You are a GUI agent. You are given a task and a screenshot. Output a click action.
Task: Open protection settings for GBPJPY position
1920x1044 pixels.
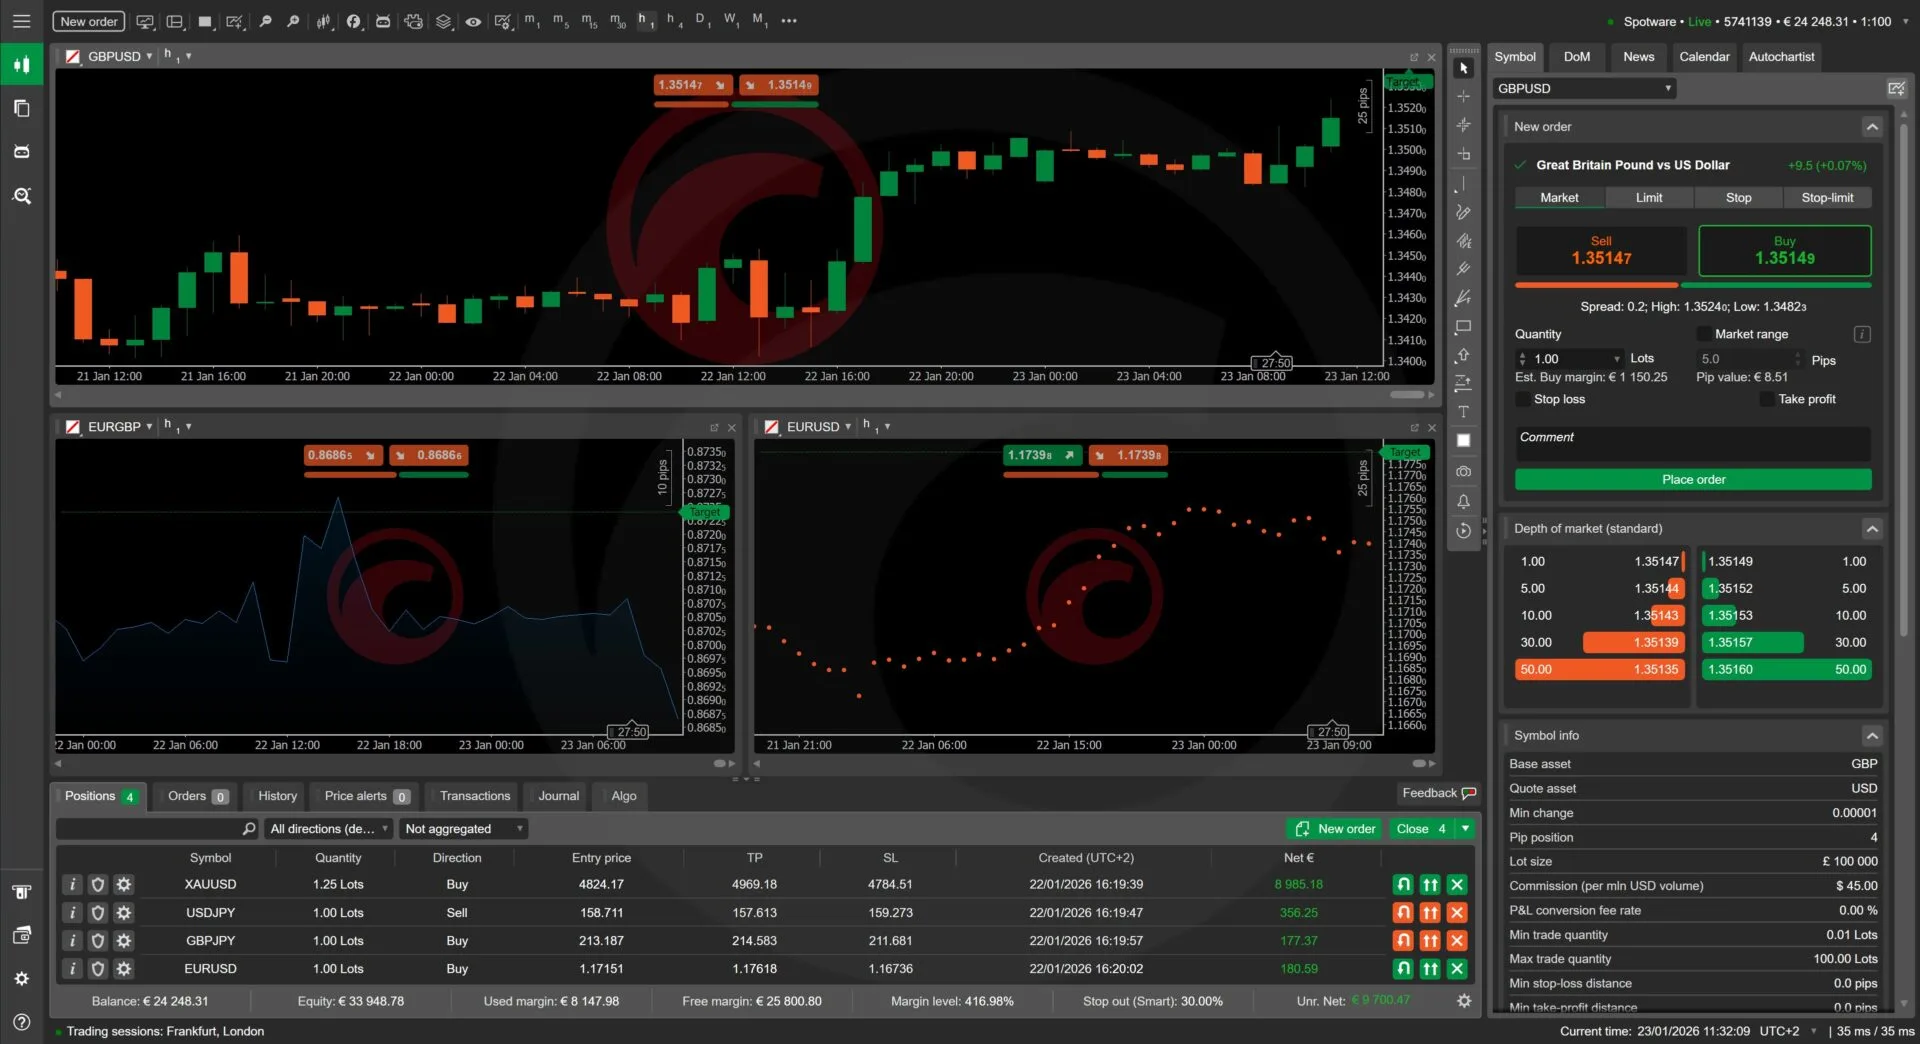click(x=97, y=941)
